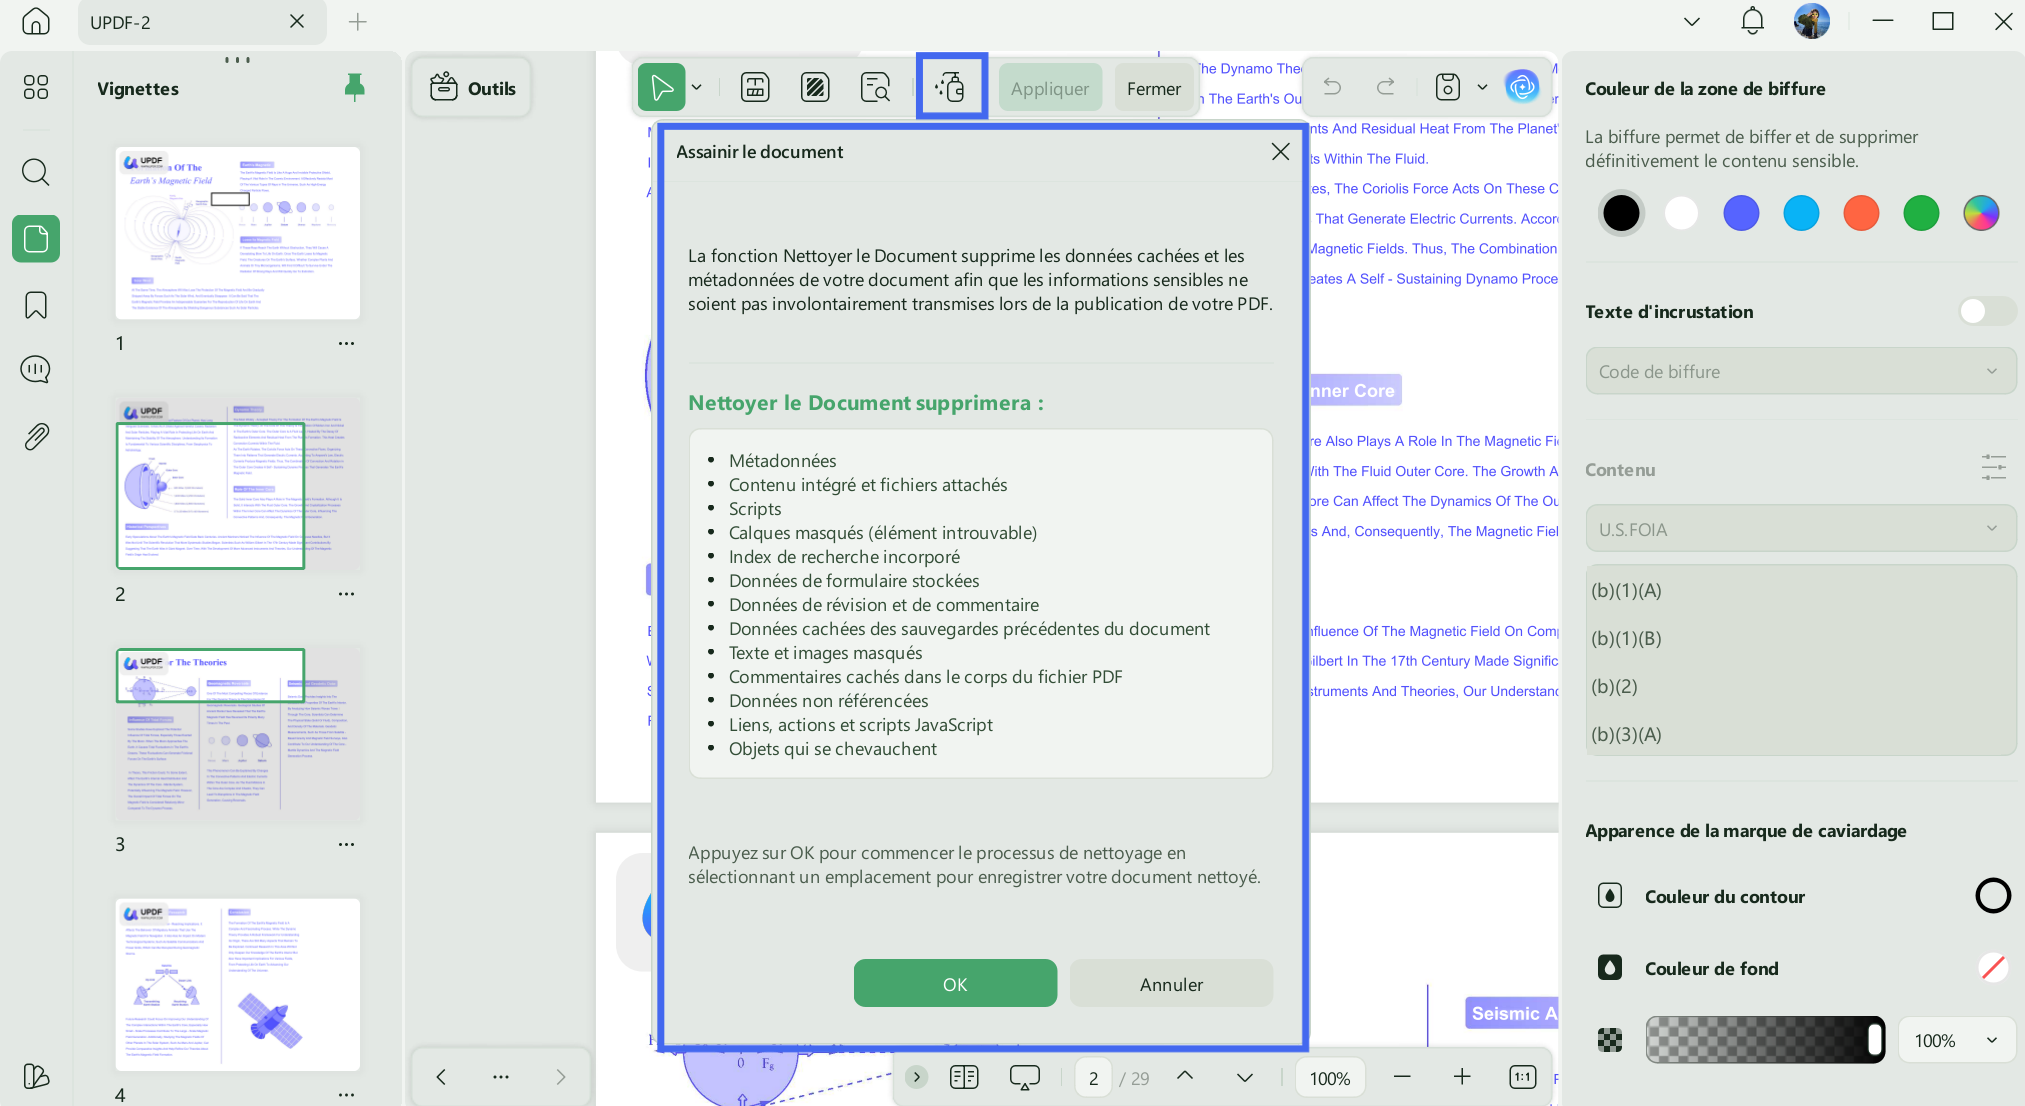The width and height of the screenshot is (2025, 1106).
Task: Pick the orange-red redaction color
Action: [x=1861, y=212]
